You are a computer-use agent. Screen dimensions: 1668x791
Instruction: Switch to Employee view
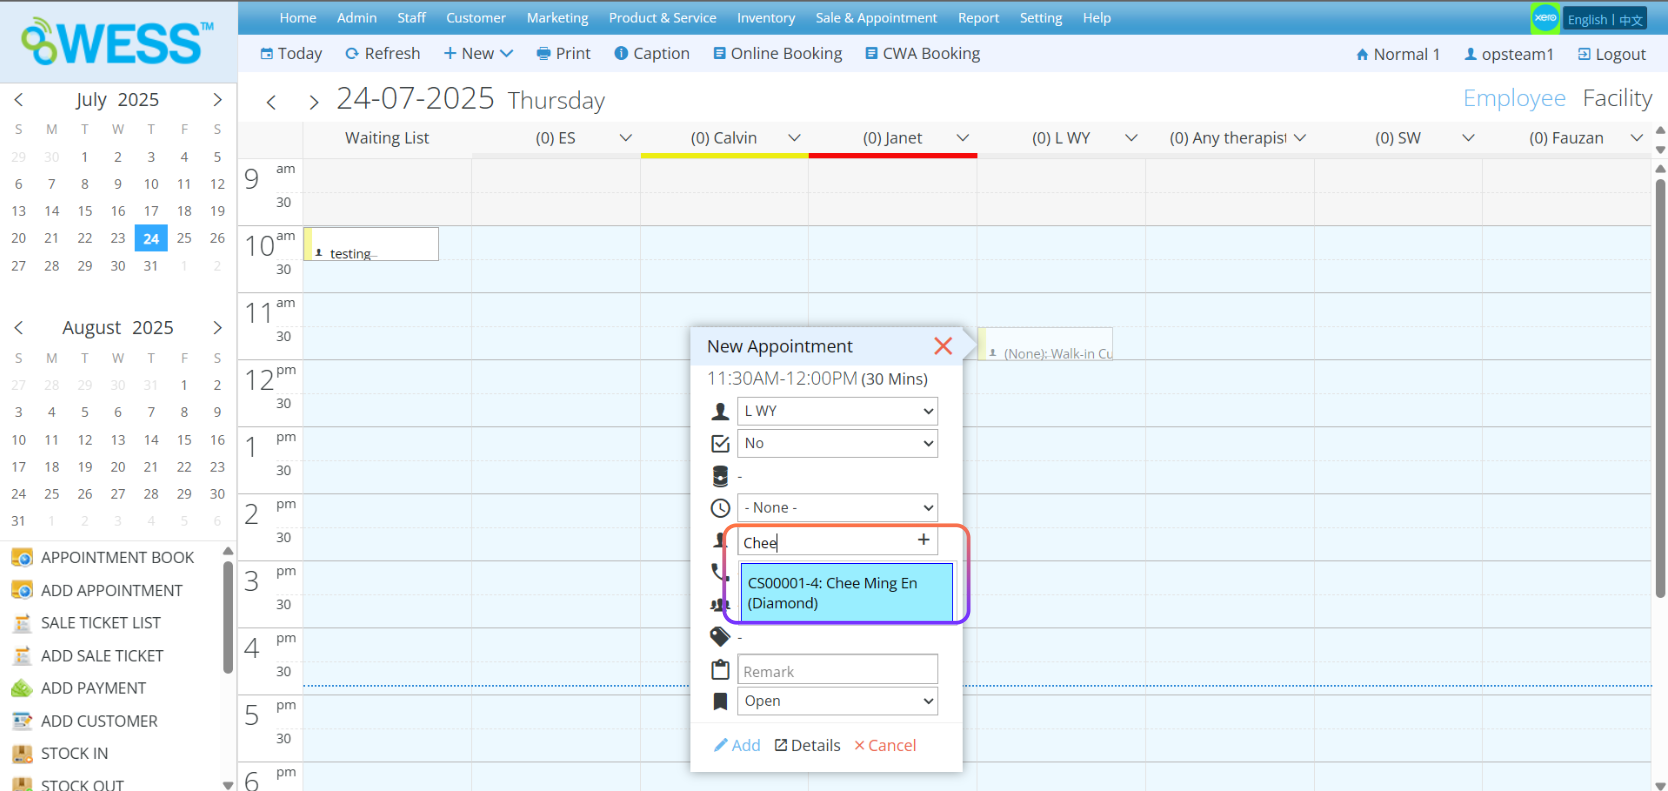[x=1513, y=98]
